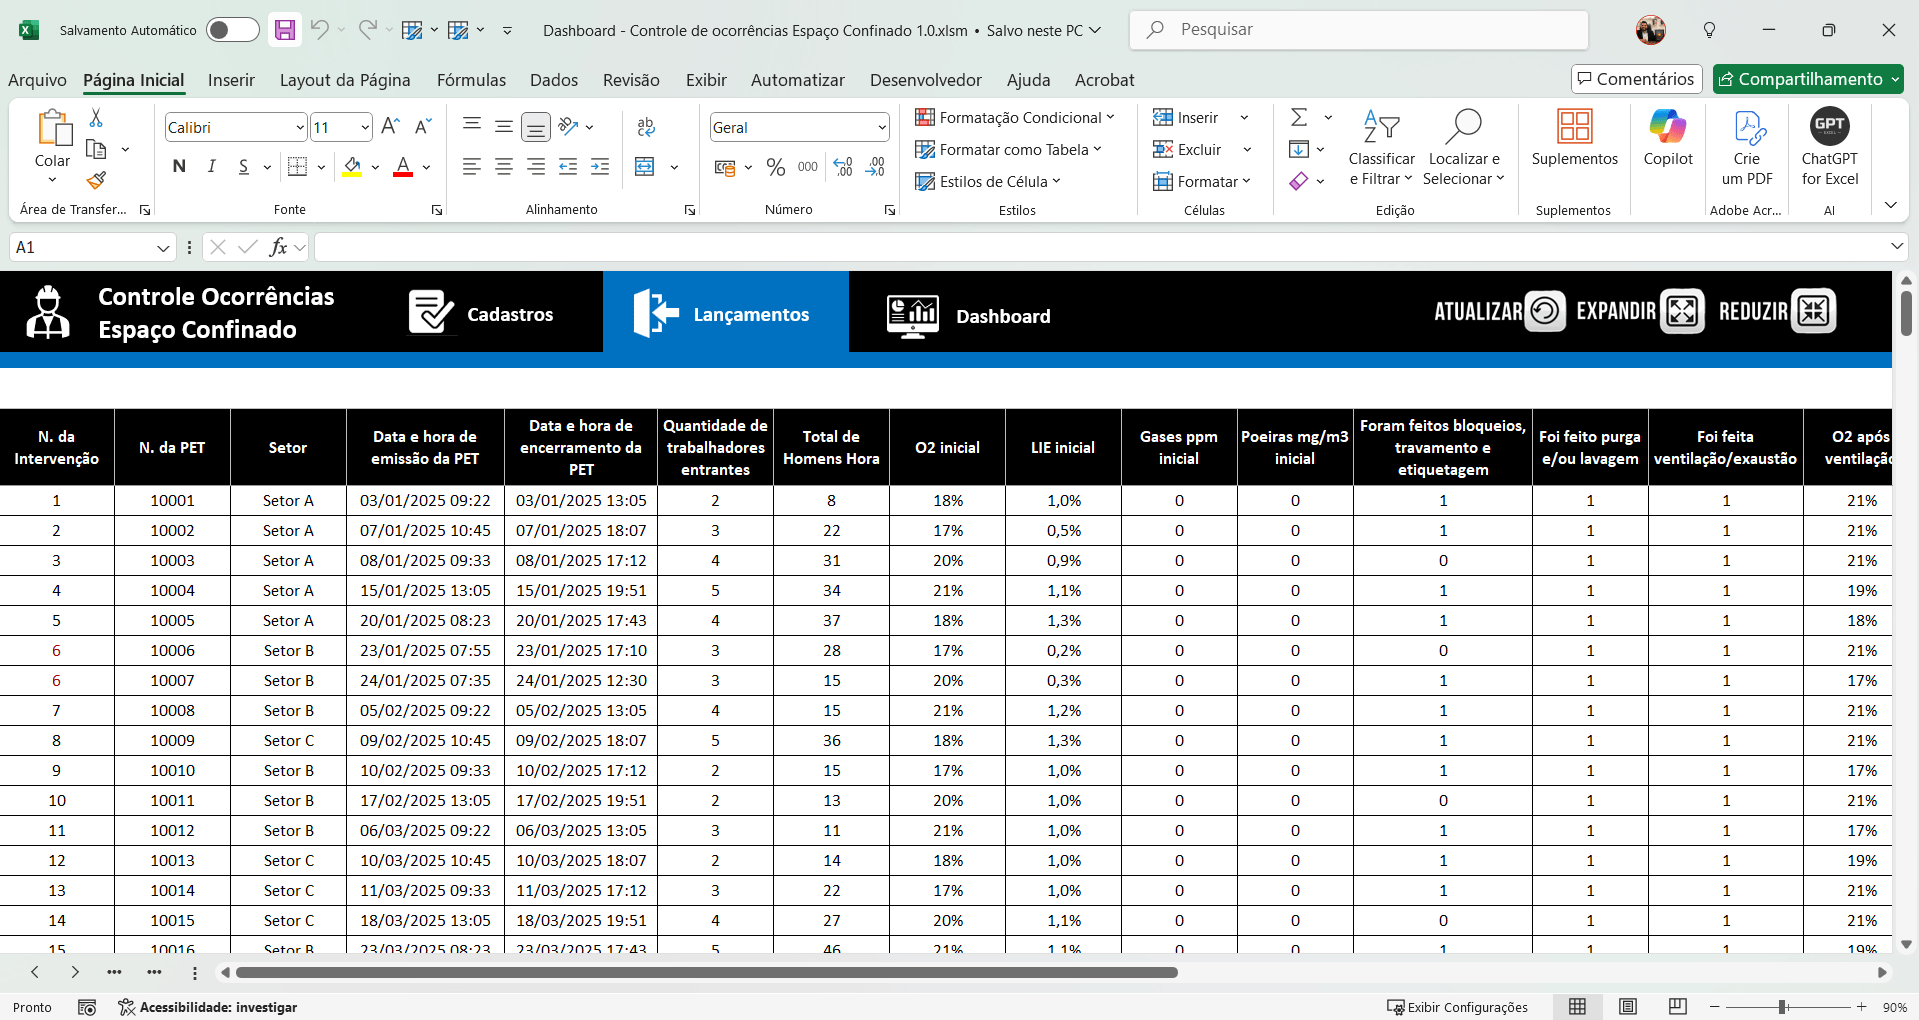Click the Crie um PDF icon
This screenshot has height=1020, width=1919.
[1747, 127]
